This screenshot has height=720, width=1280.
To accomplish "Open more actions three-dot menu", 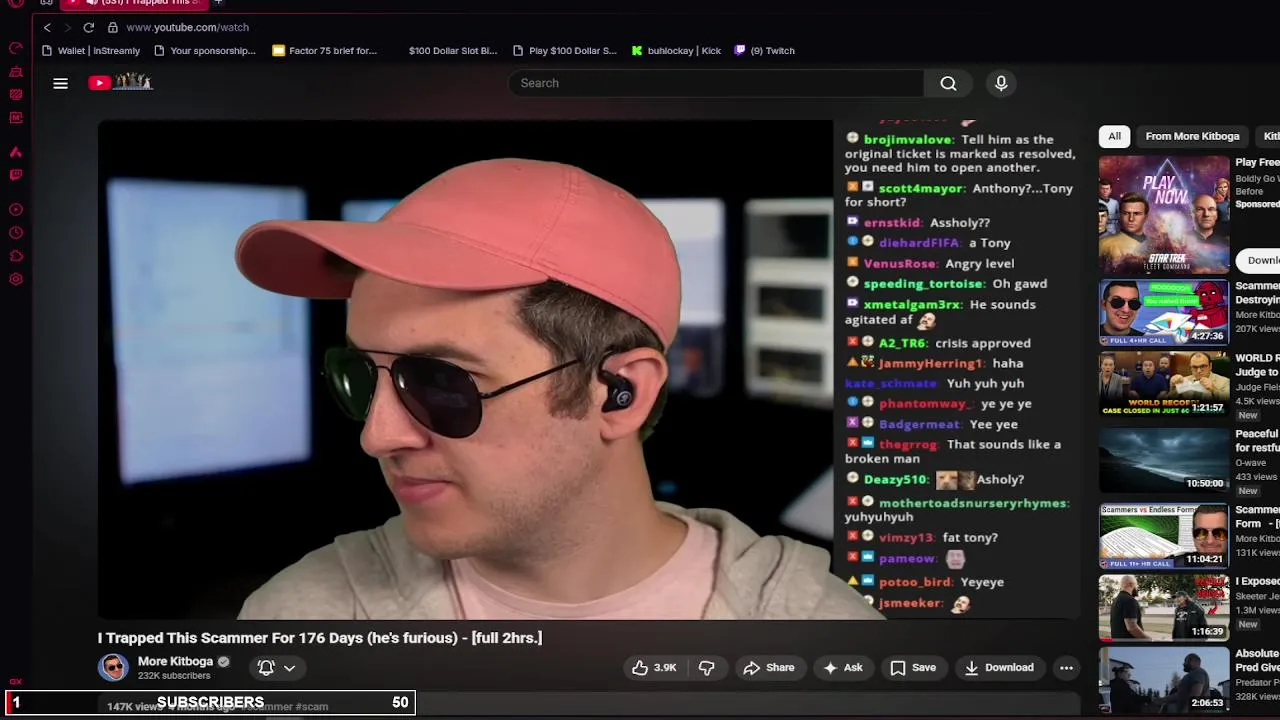I will tap(1066, 667).
